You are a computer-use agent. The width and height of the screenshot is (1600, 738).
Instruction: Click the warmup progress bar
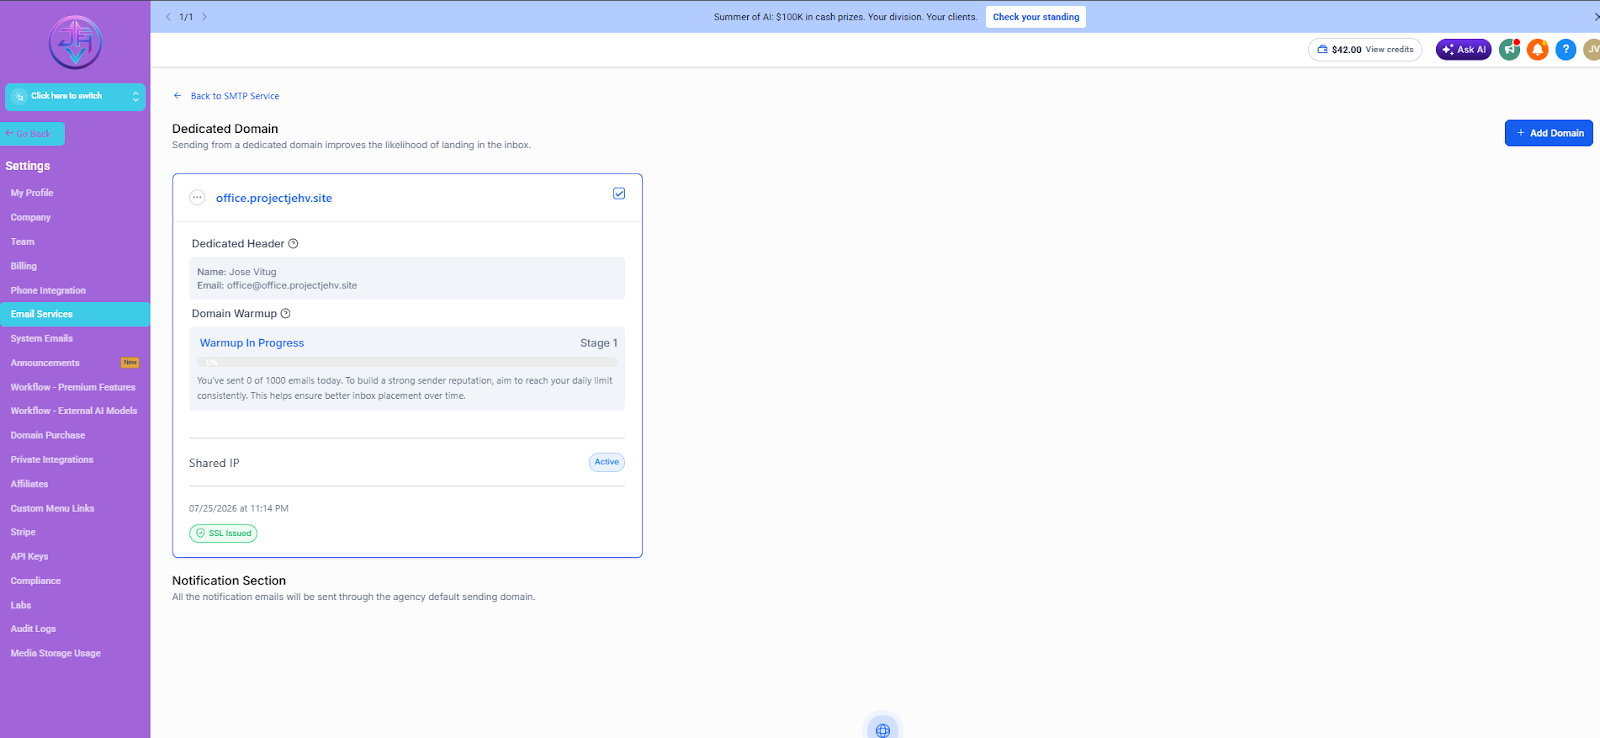(x=407, y=362)
